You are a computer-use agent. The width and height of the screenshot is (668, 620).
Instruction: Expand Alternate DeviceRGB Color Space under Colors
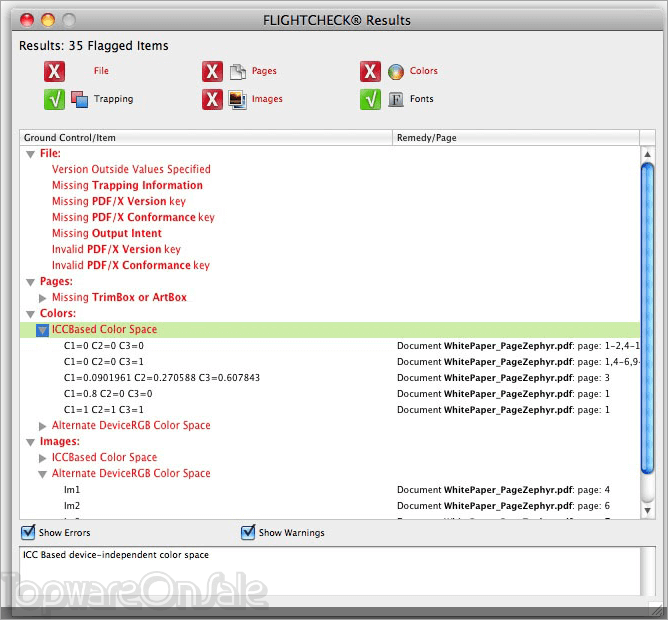point(42,426)
